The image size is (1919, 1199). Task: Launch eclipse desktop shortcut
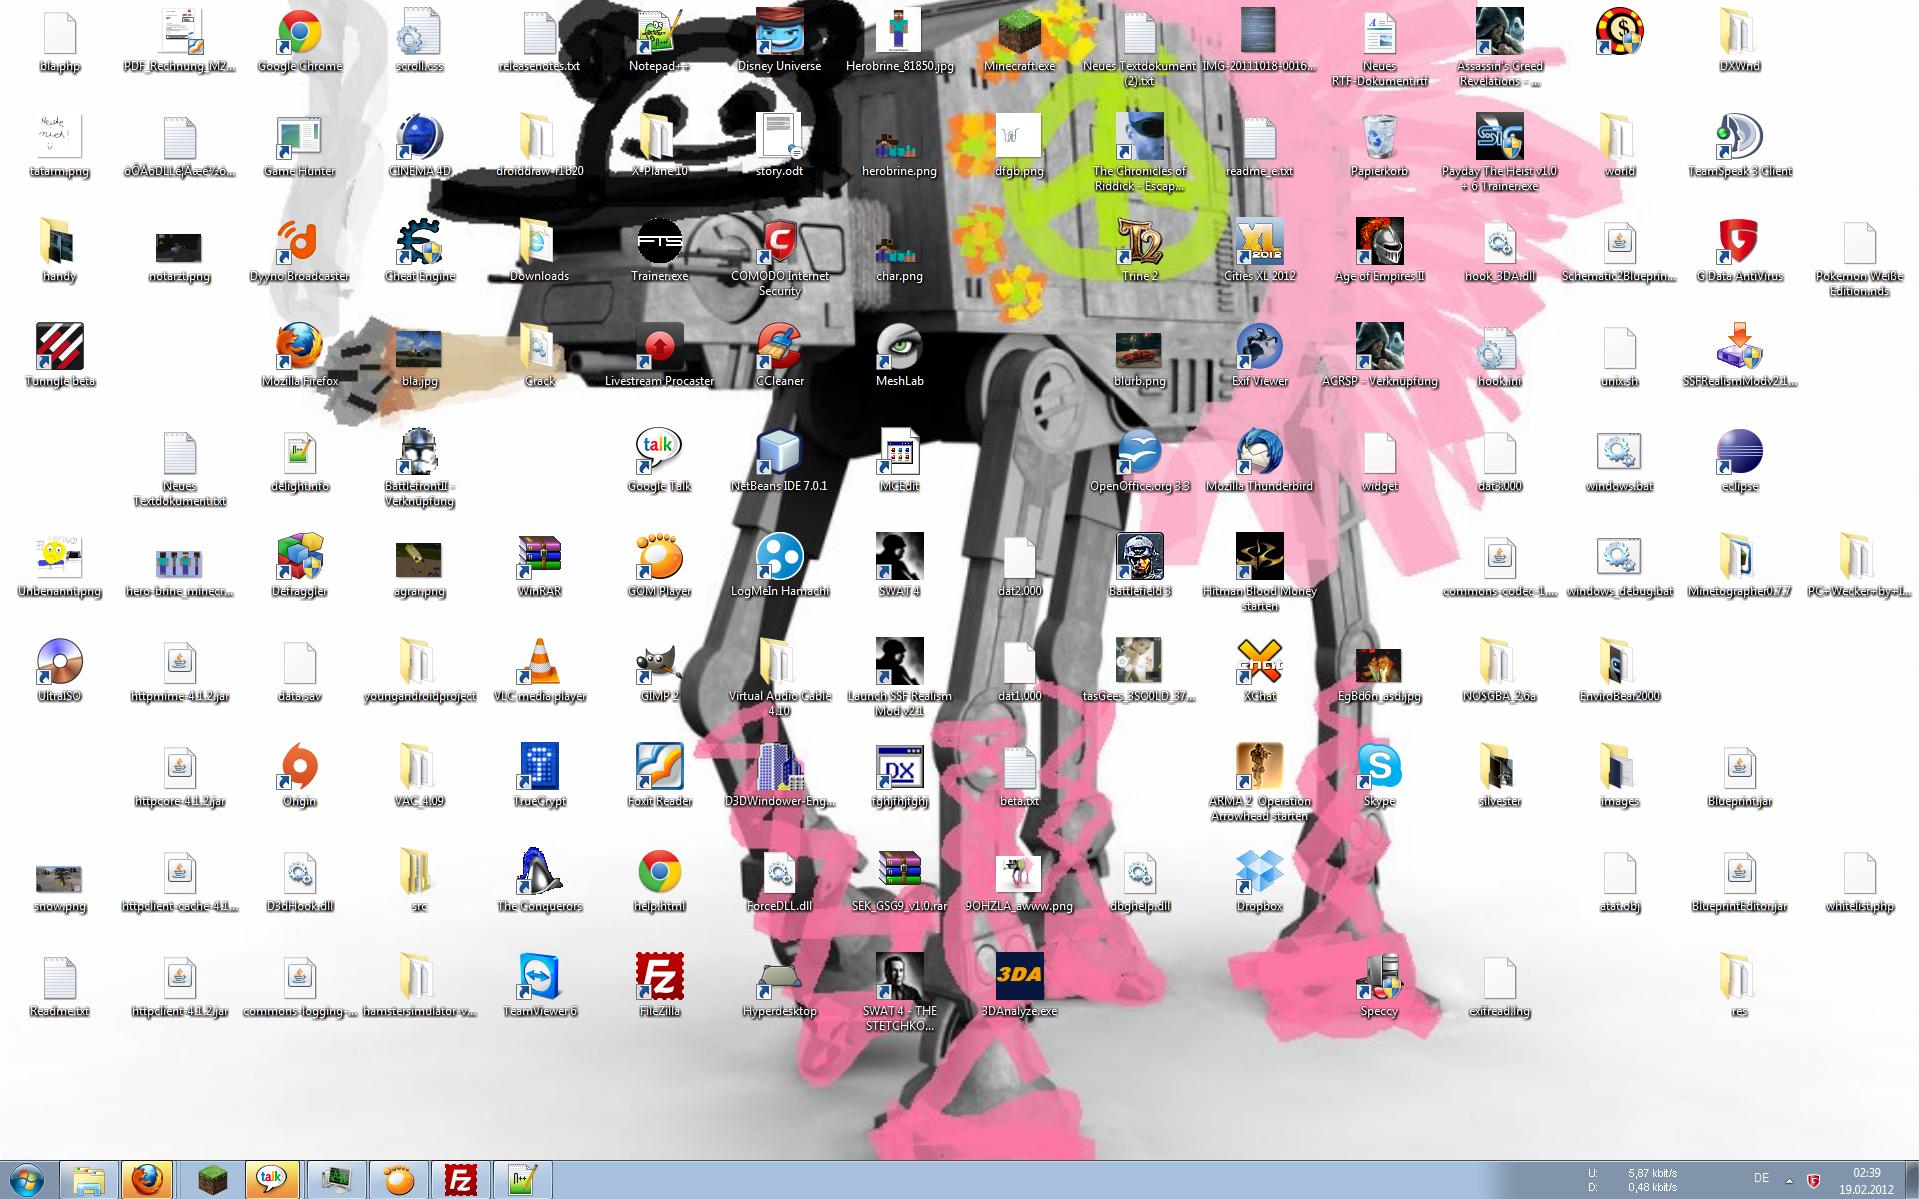click(x=1739, y=461)
